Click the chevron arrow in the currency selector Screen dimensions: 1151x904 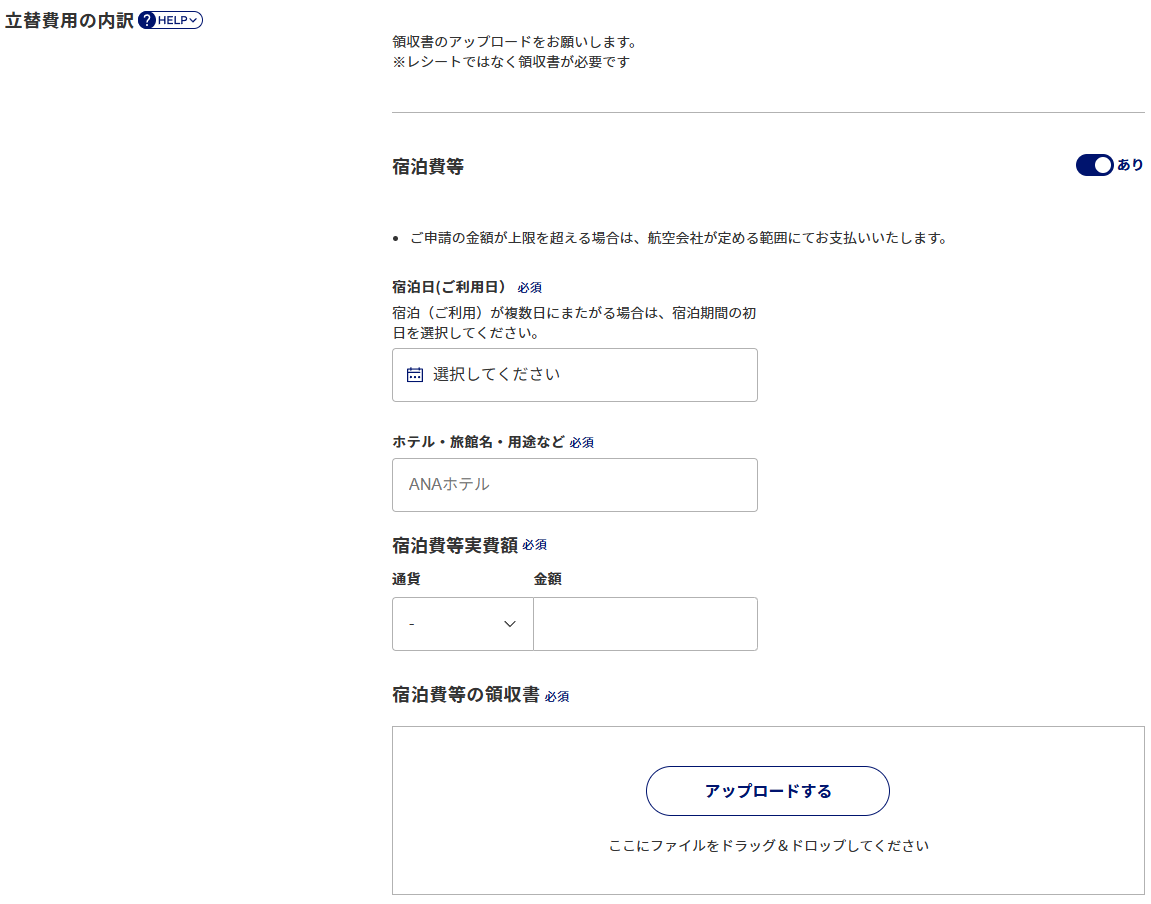pos(510,624)
